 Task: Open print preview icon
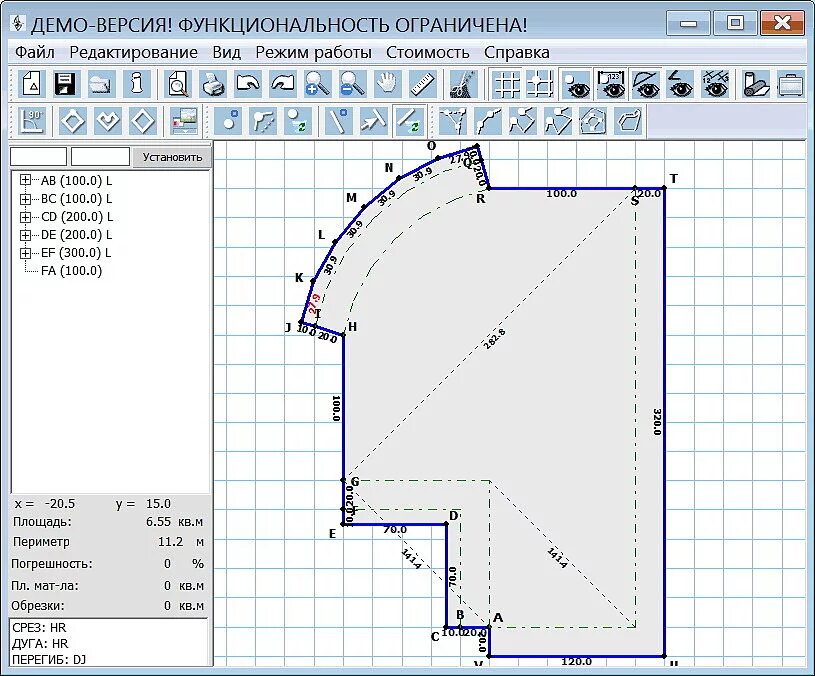178,83
